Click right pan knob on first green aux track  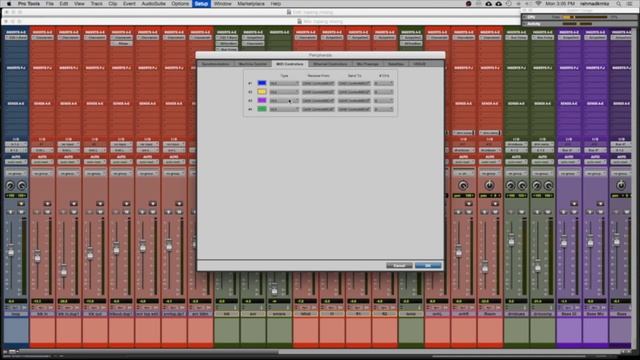click(522, 186)
